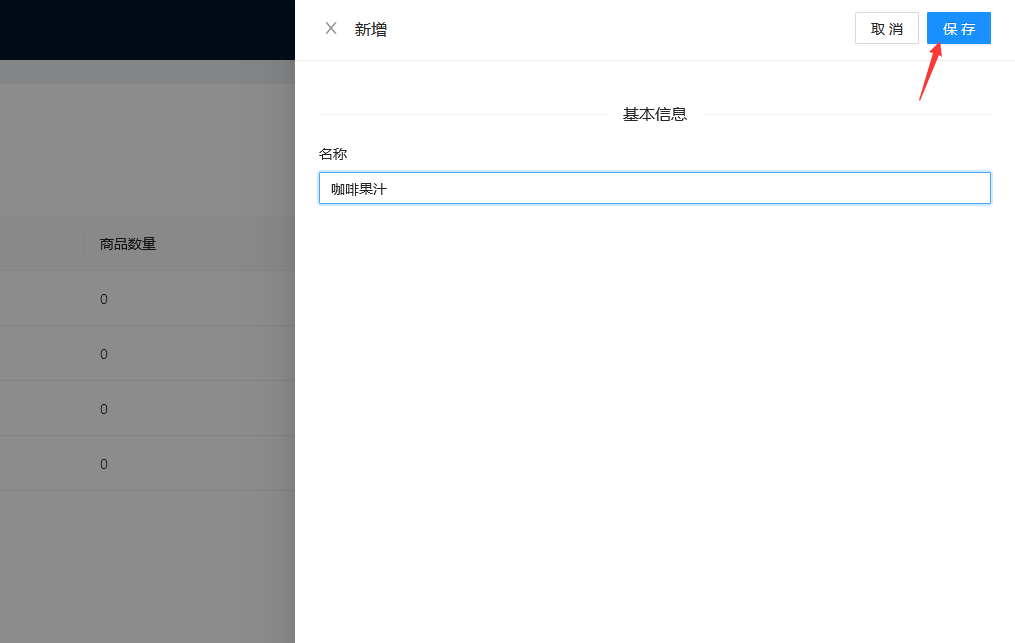
Task: Click the 取消 cancel button
Action: (886, 28)
